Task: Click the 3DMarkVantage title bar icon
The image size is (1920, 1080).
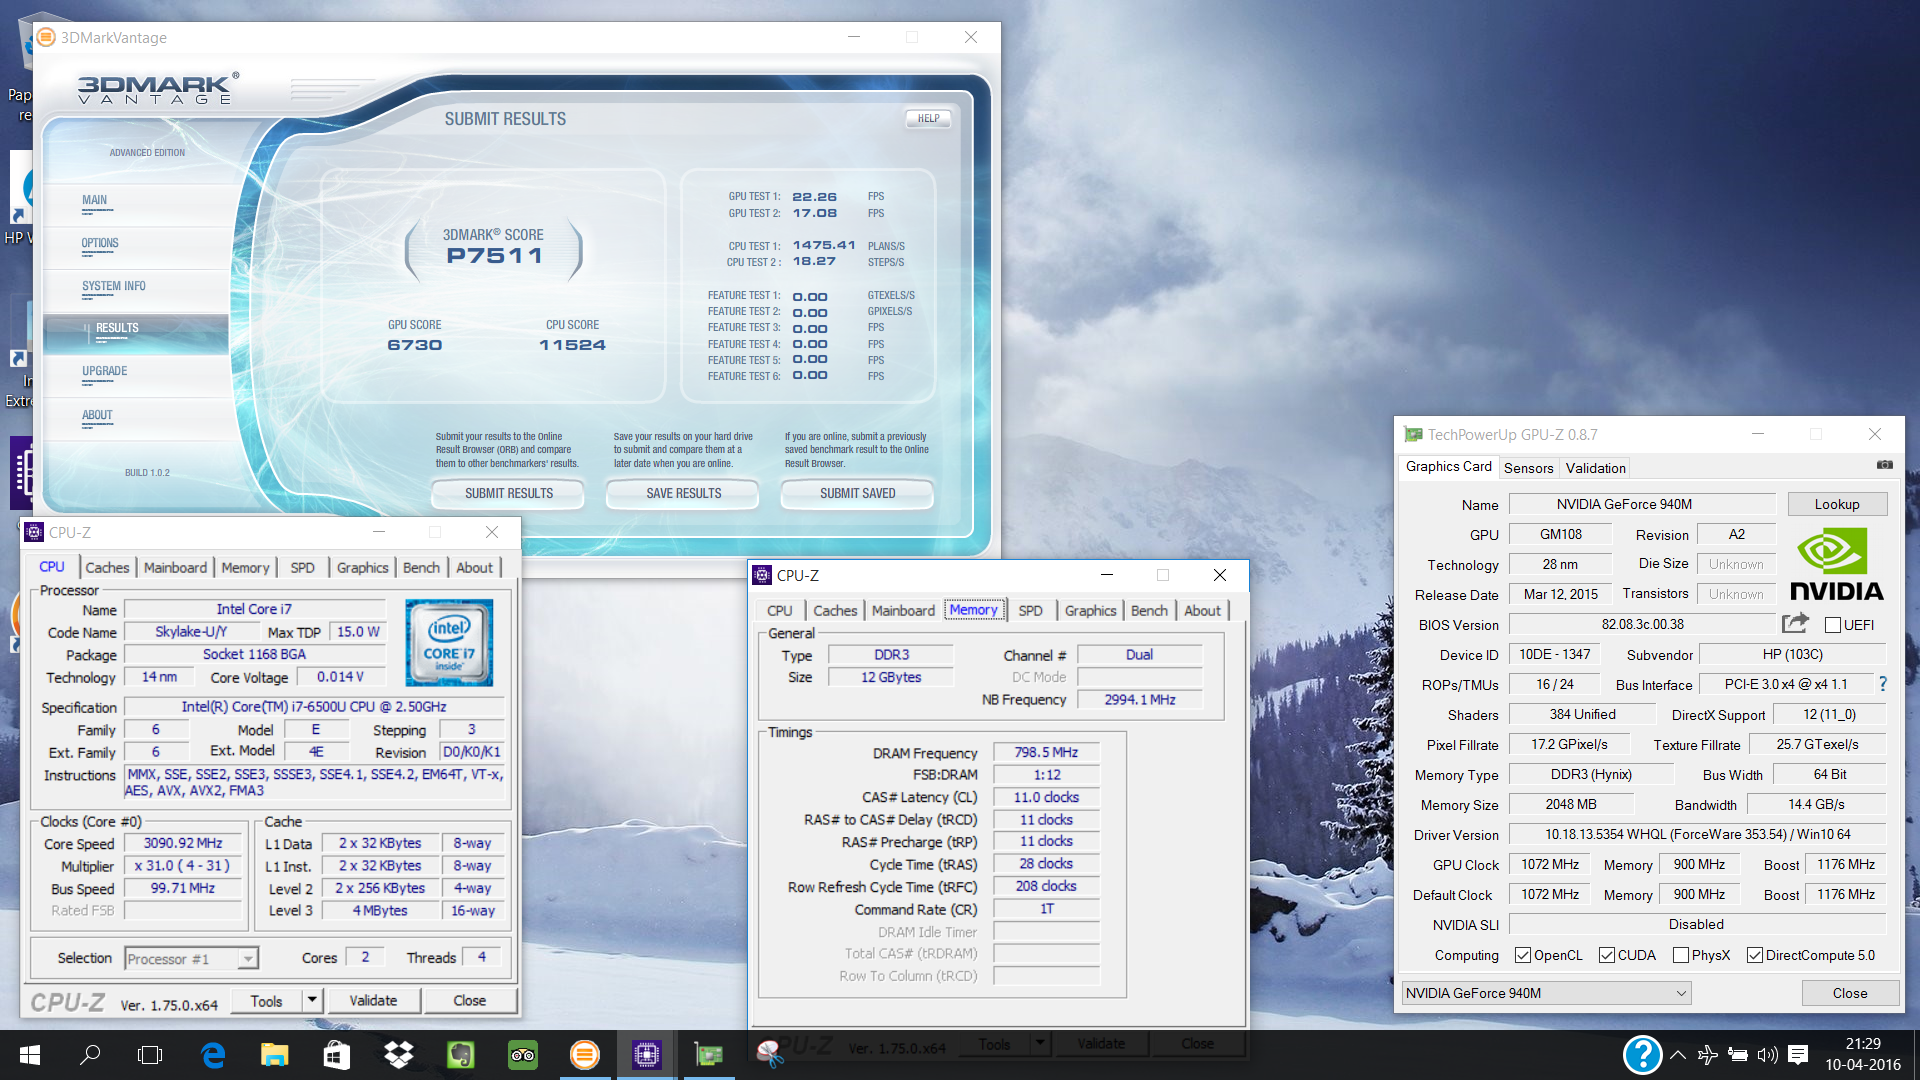Action: point(46,37)
